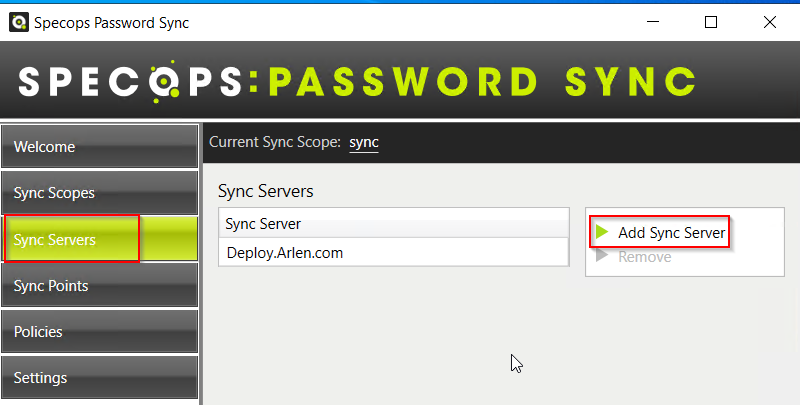The width and height of the screenshot is (800, 405).
Task: Select the highlighted Sync Servers sidebar item
Action: click(99, 239)
